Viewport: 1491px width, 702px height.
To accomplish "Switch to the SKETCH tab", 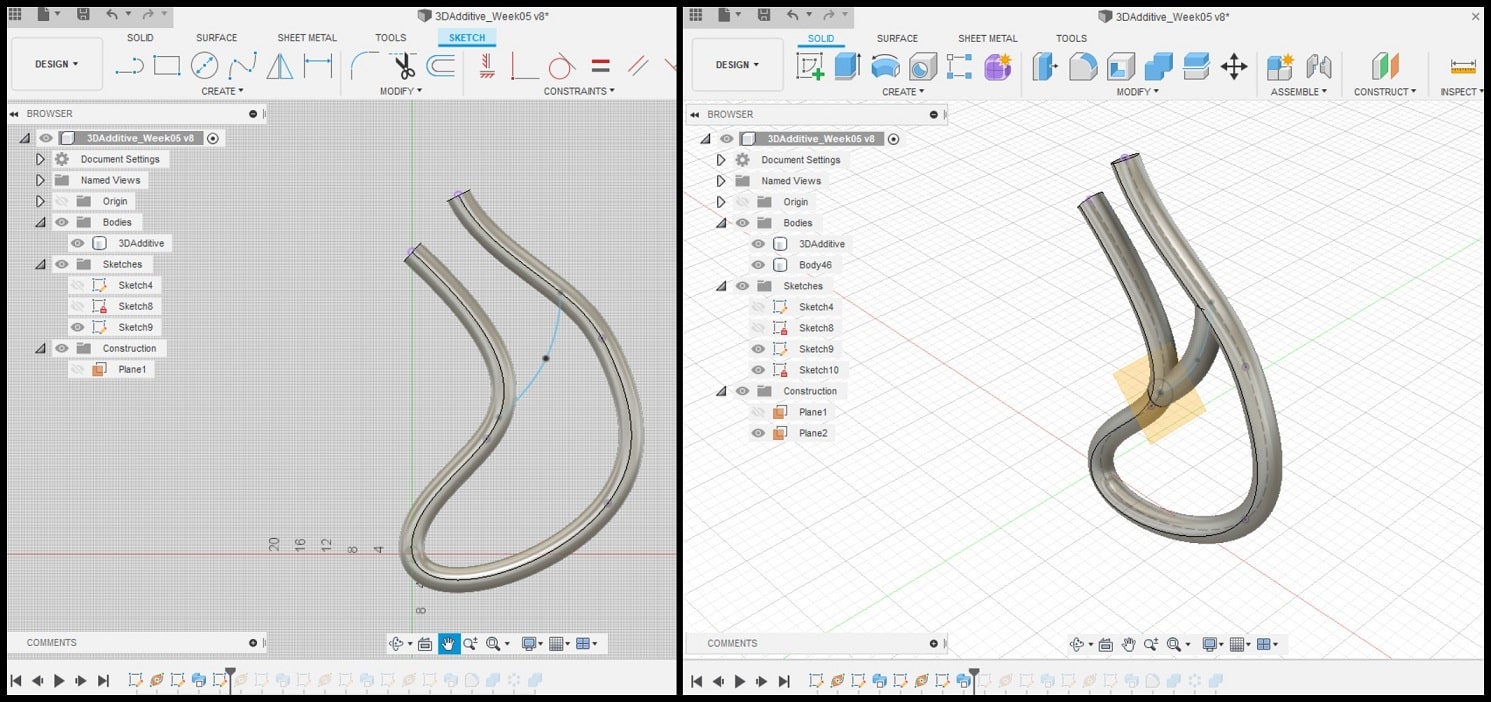I will point(466,38).
